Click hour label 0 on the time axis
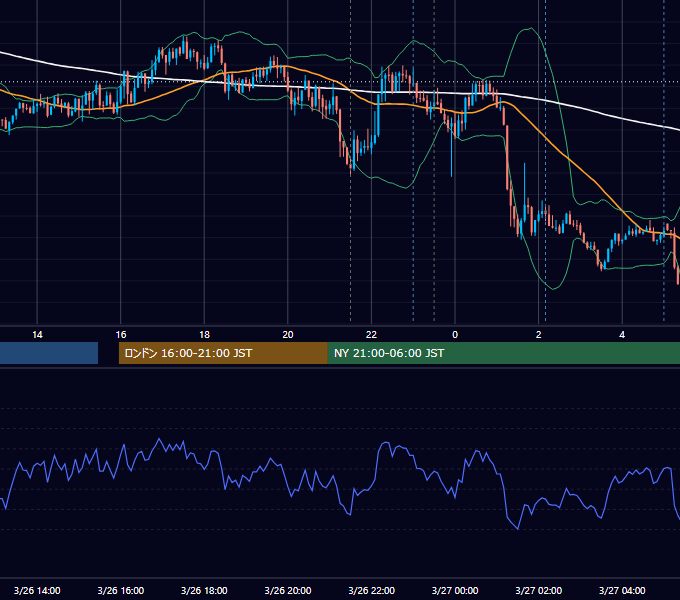 [455, 335]
